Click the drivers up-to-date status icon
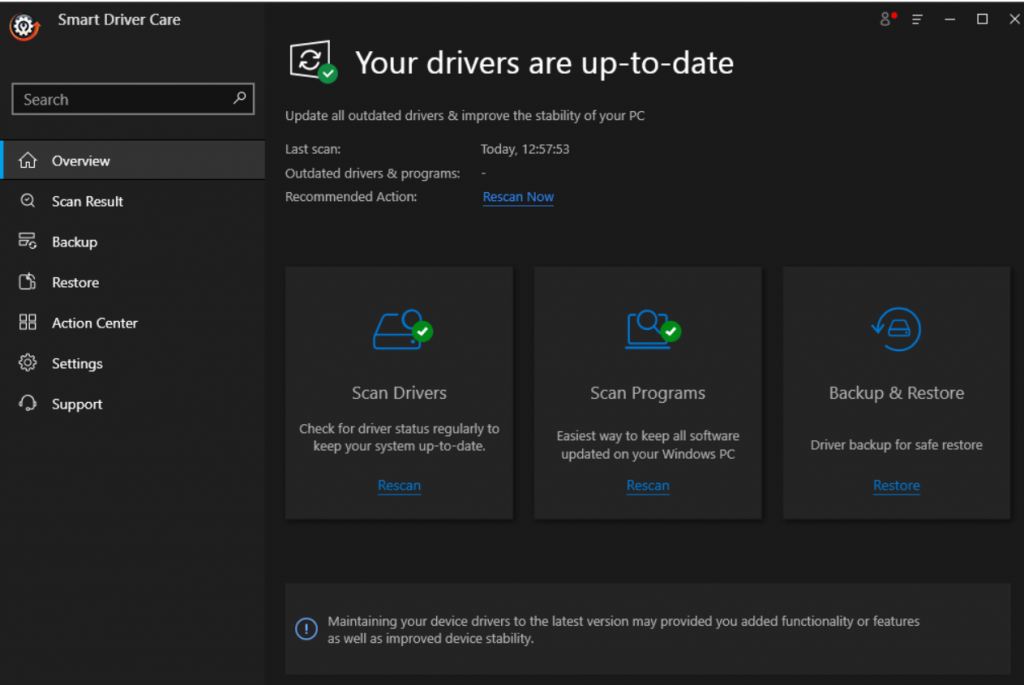This screenshot has width=1024, height=685. coord(313,62)
